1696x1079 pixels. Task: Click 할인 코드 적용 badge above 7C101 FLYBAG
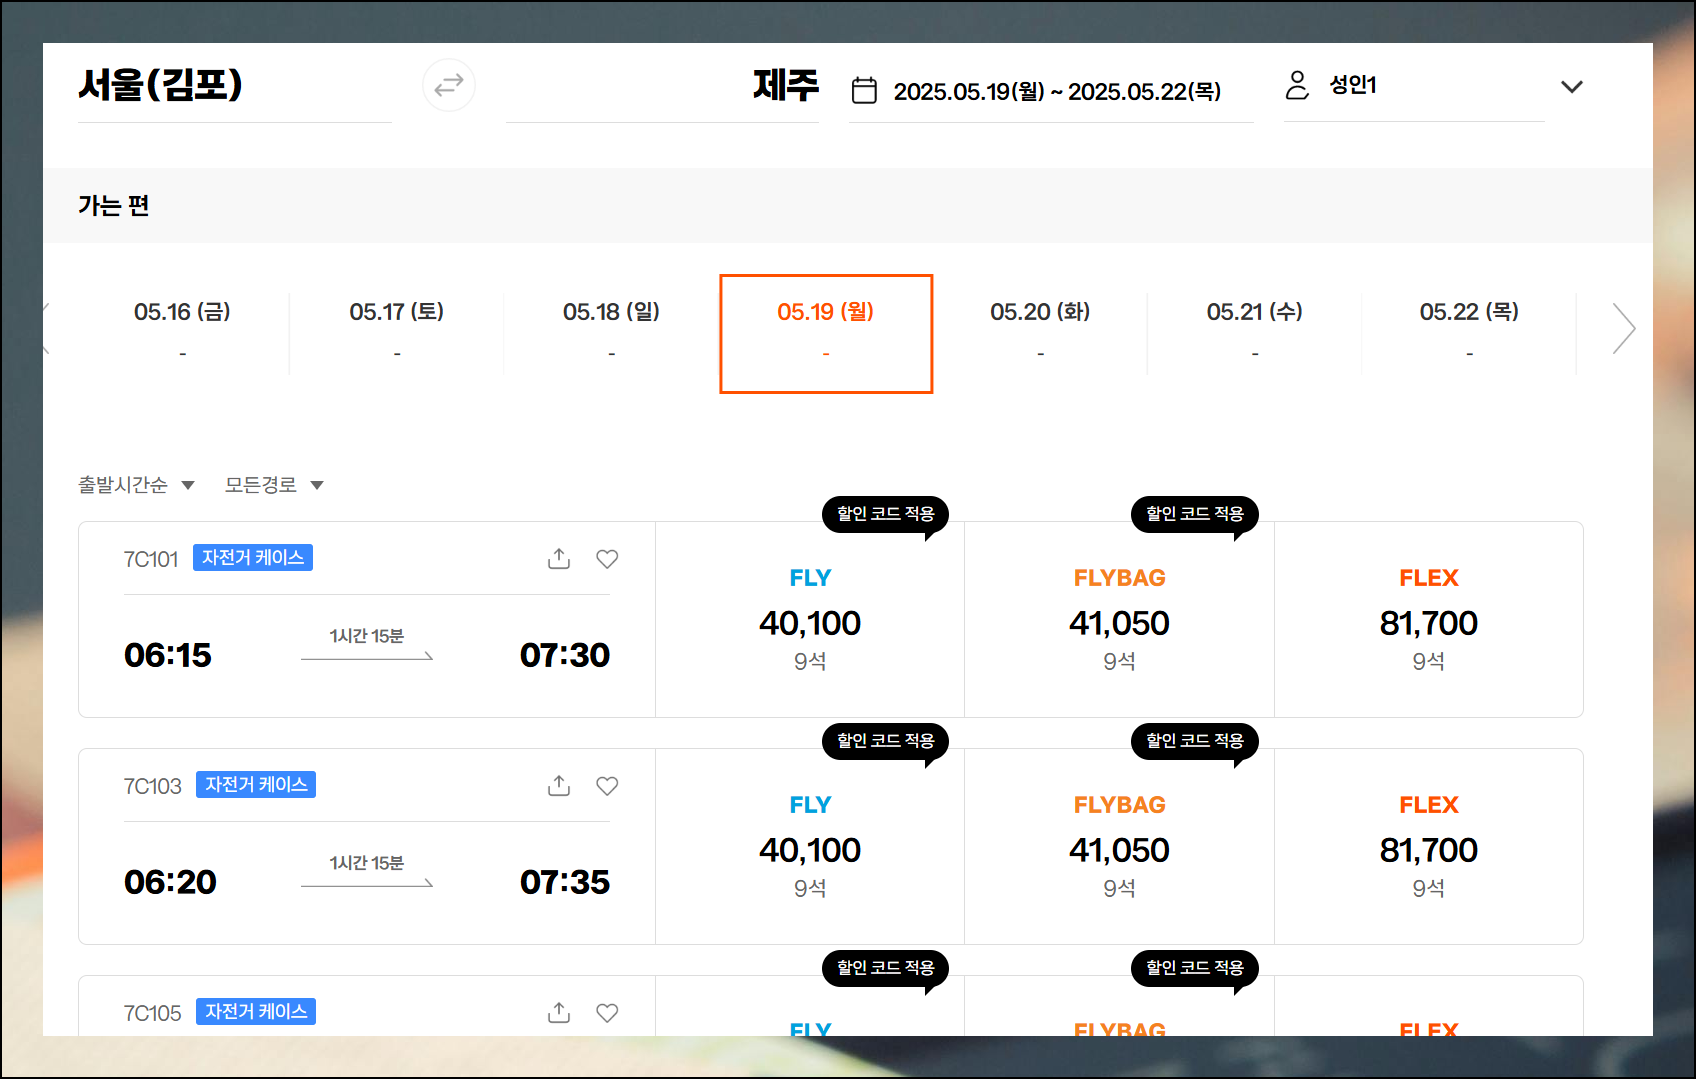pyautogui.click(x=1195, y=514)
